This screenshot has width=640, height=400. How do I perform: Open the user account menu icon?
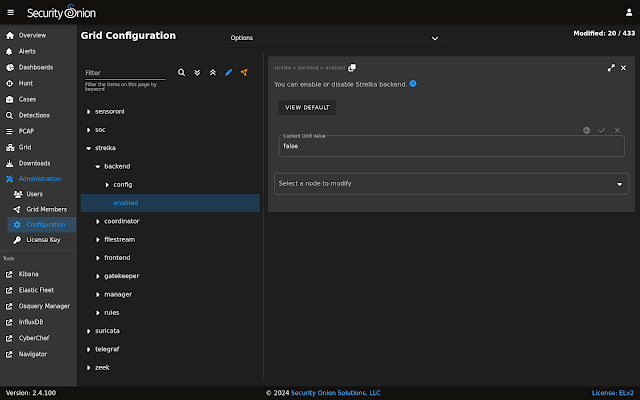click(x=629, y=13)
